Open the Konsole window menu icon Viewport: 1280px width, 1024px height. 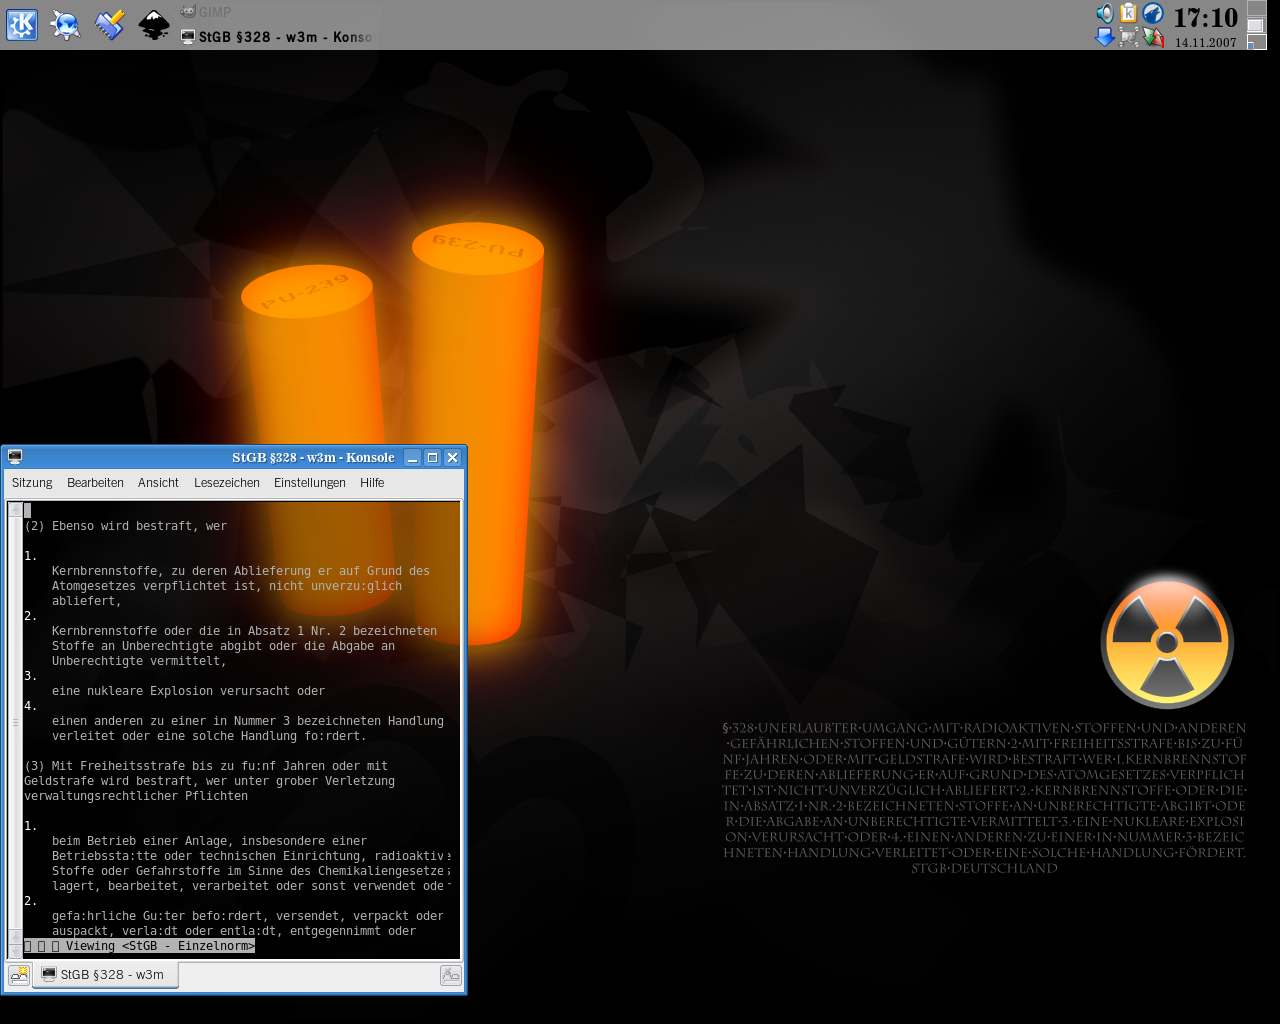click(15, 457)
